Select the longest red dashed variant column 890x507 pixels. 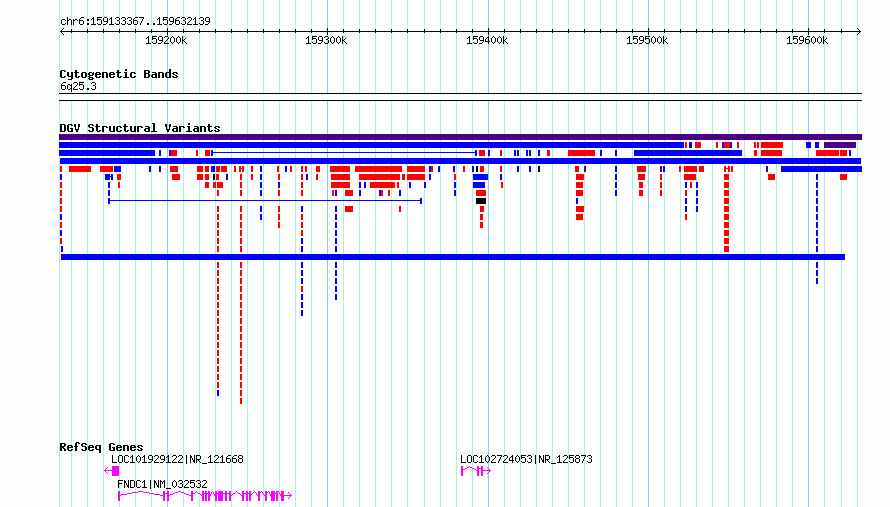tap(241, 284)
